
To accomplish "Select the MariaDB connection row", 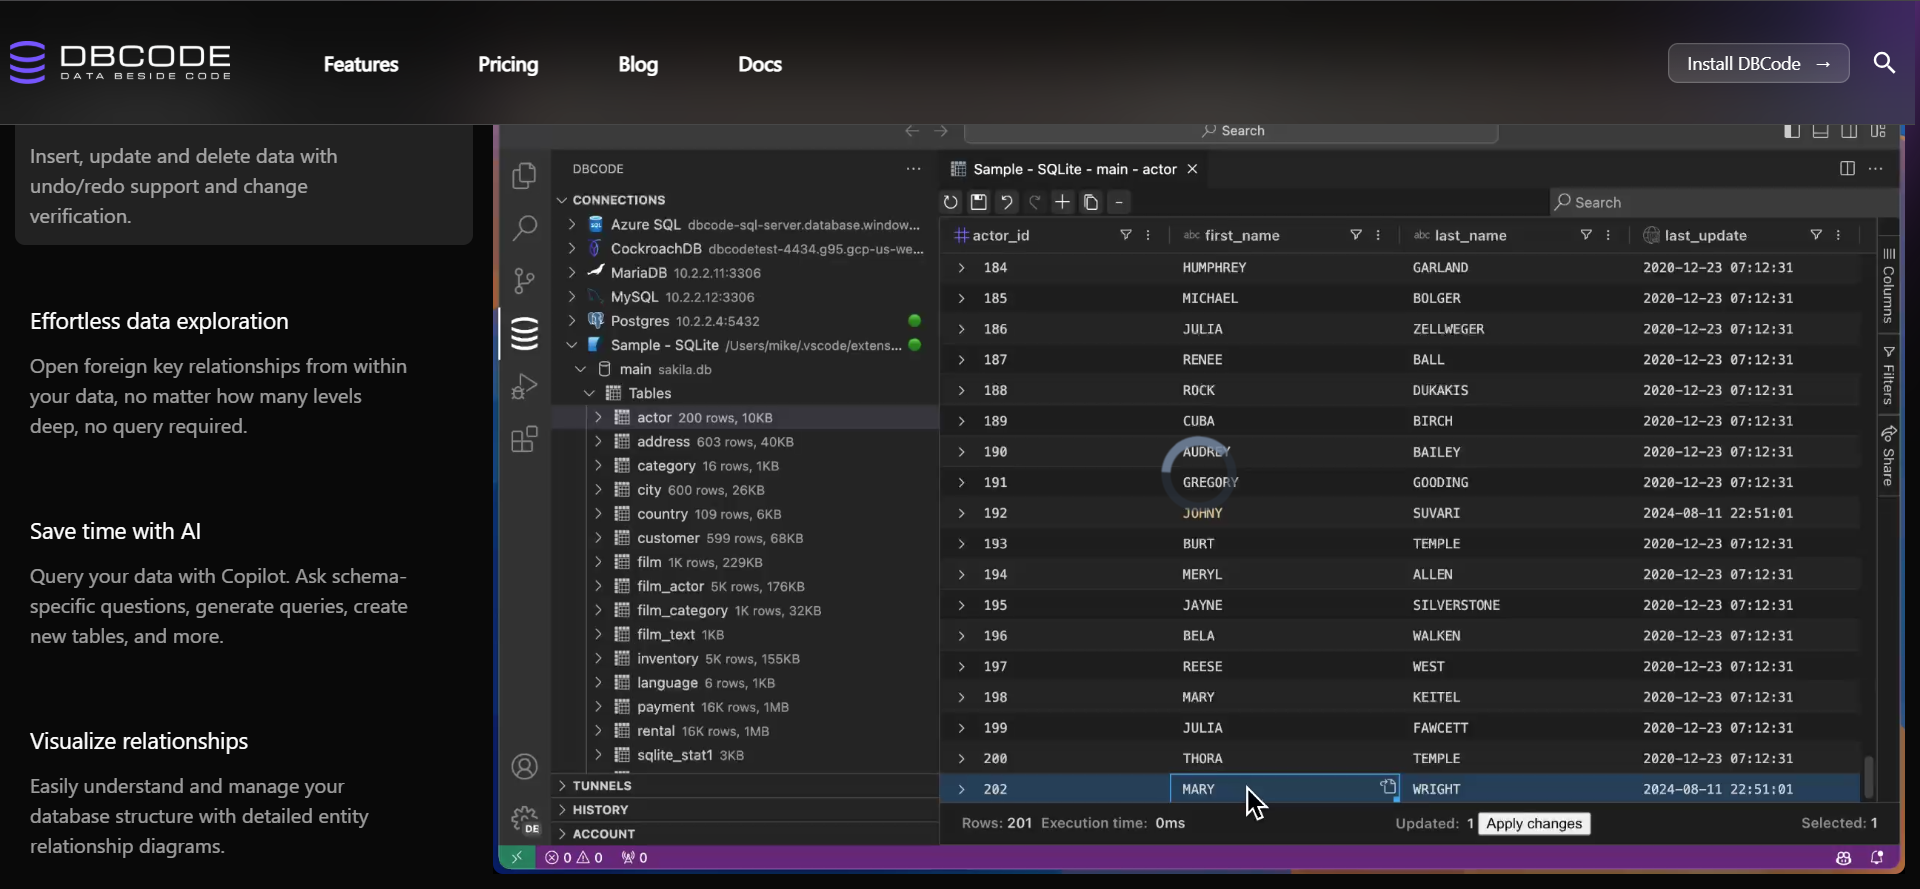I will point(745,273).
